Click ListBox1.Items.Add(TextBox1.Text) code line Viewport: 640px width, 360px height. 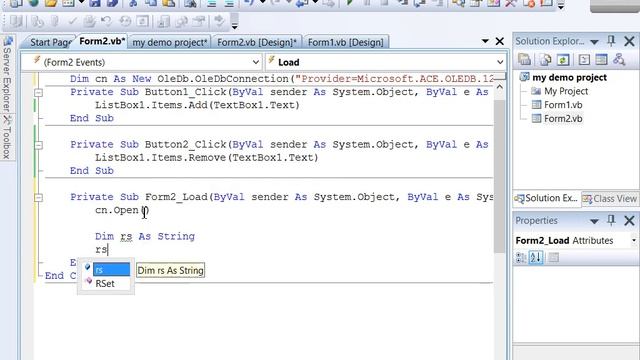click(x=197, y=105)
